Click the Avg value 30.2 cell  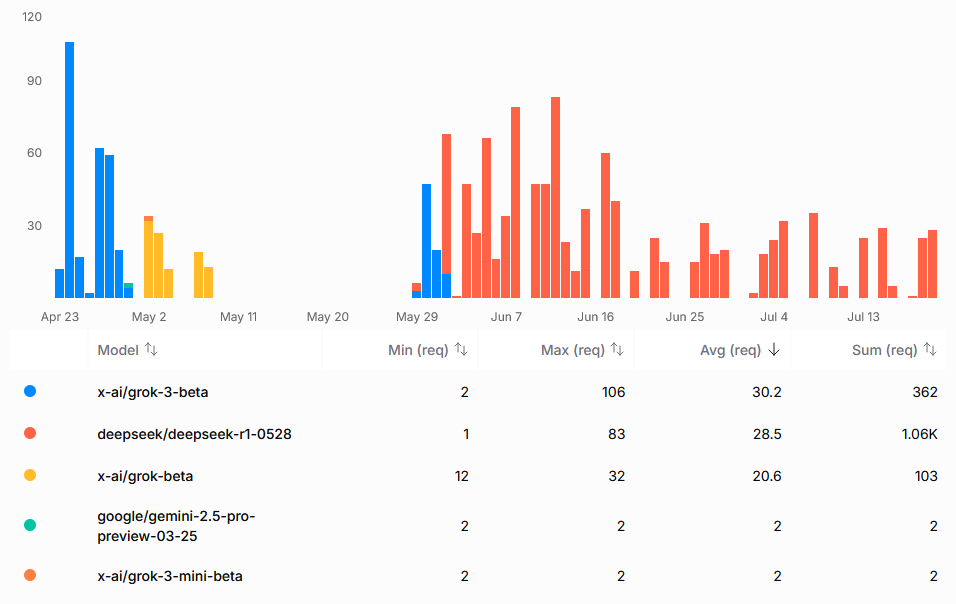pyautogui.click(x=766, y=392)
